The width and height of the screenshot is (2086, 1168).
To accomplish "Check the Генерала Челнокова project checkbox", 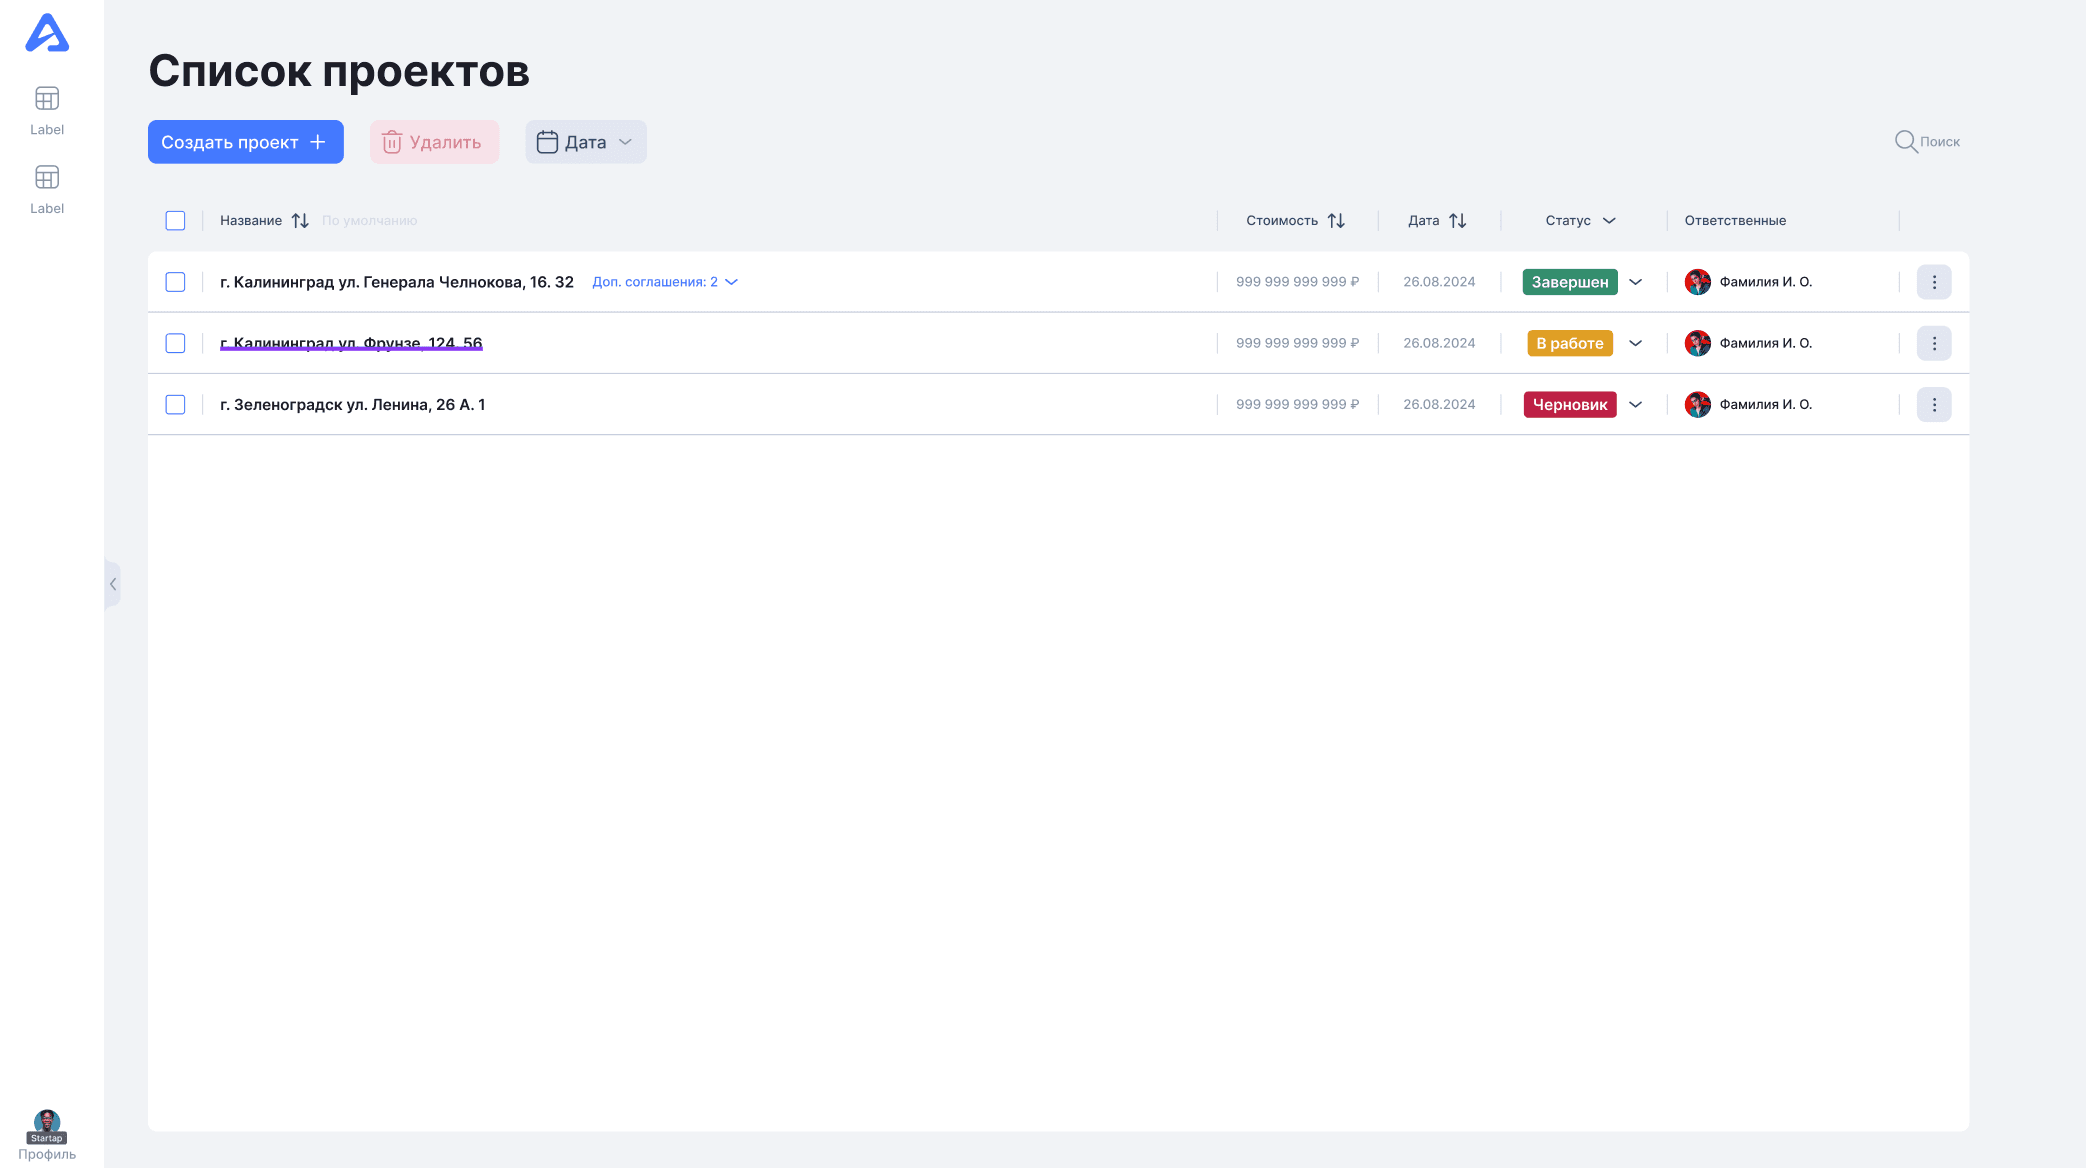I will click(x=175, y=282).
